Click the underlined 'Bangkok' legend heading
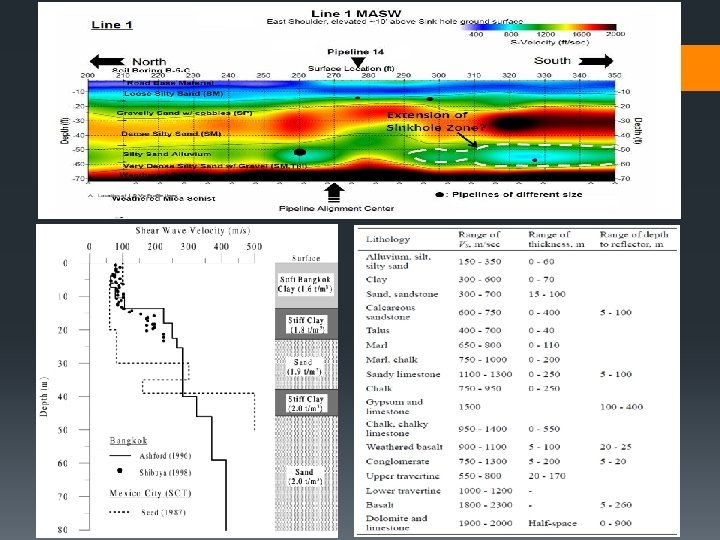The height and width of the screenshot is (540, 720). coord(128,441)
